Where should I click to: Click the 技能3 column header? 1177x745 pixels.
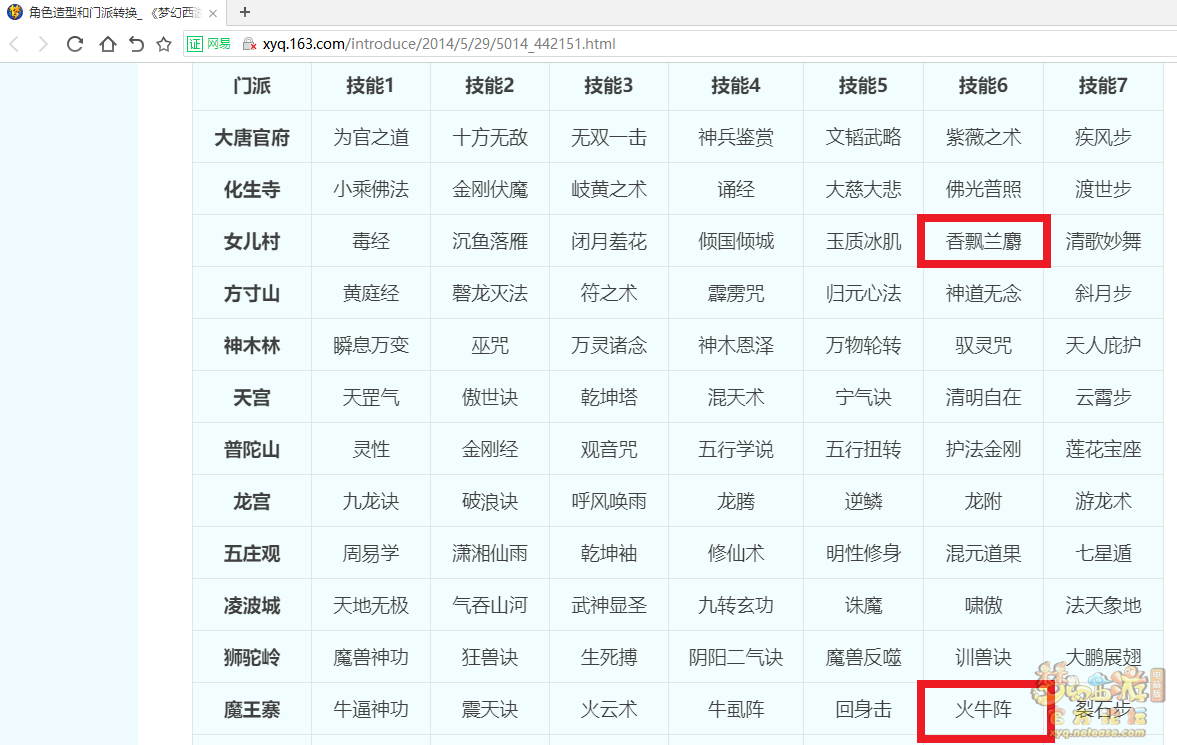(x=609, y=86)
